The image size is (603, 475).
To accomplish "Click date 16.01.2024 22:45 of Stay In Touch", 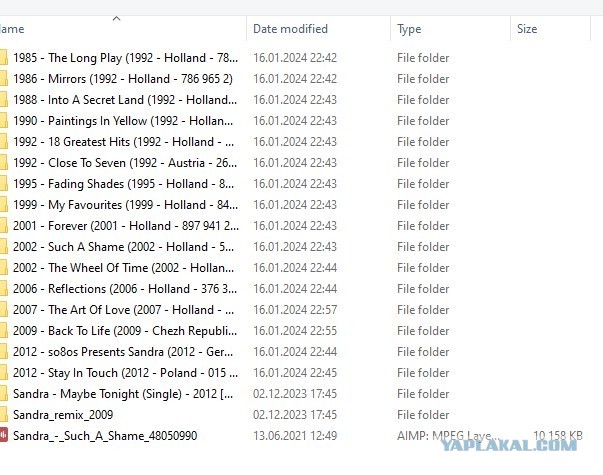I will [x=295, y=373].
